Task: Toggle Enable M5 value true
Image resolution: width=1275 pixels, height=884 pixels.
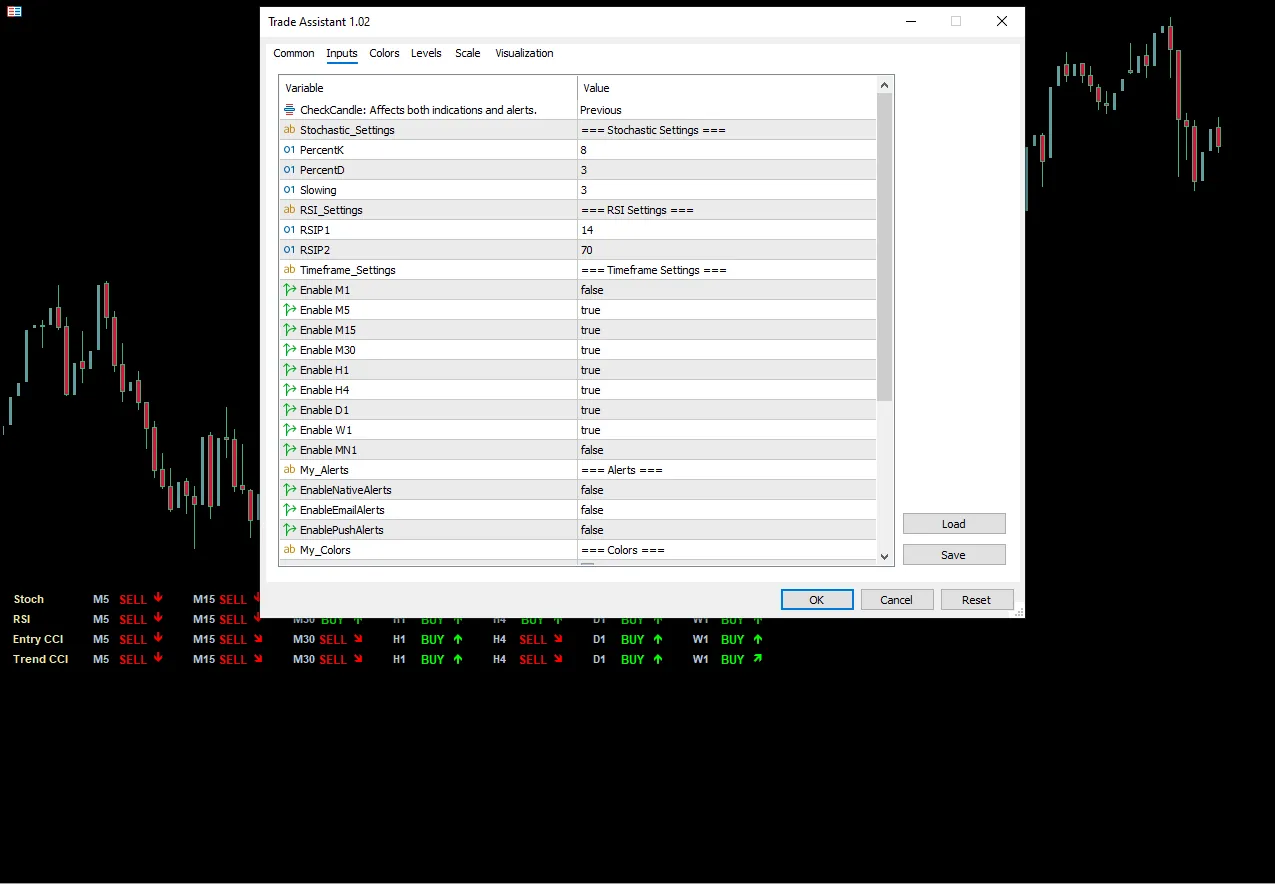Action: [x=726, y=310]
